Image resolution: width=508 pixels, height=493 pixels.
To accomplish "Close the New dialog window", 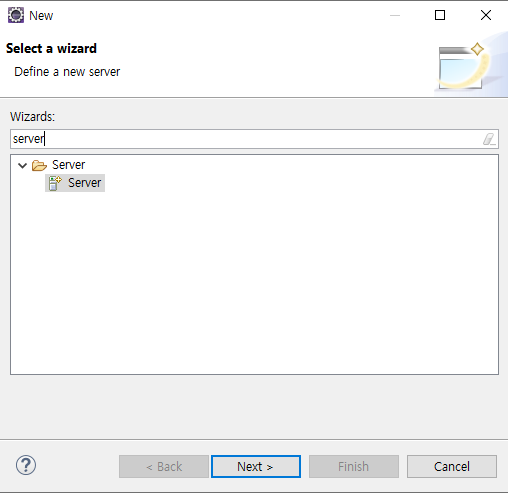I will coord(486,15).
